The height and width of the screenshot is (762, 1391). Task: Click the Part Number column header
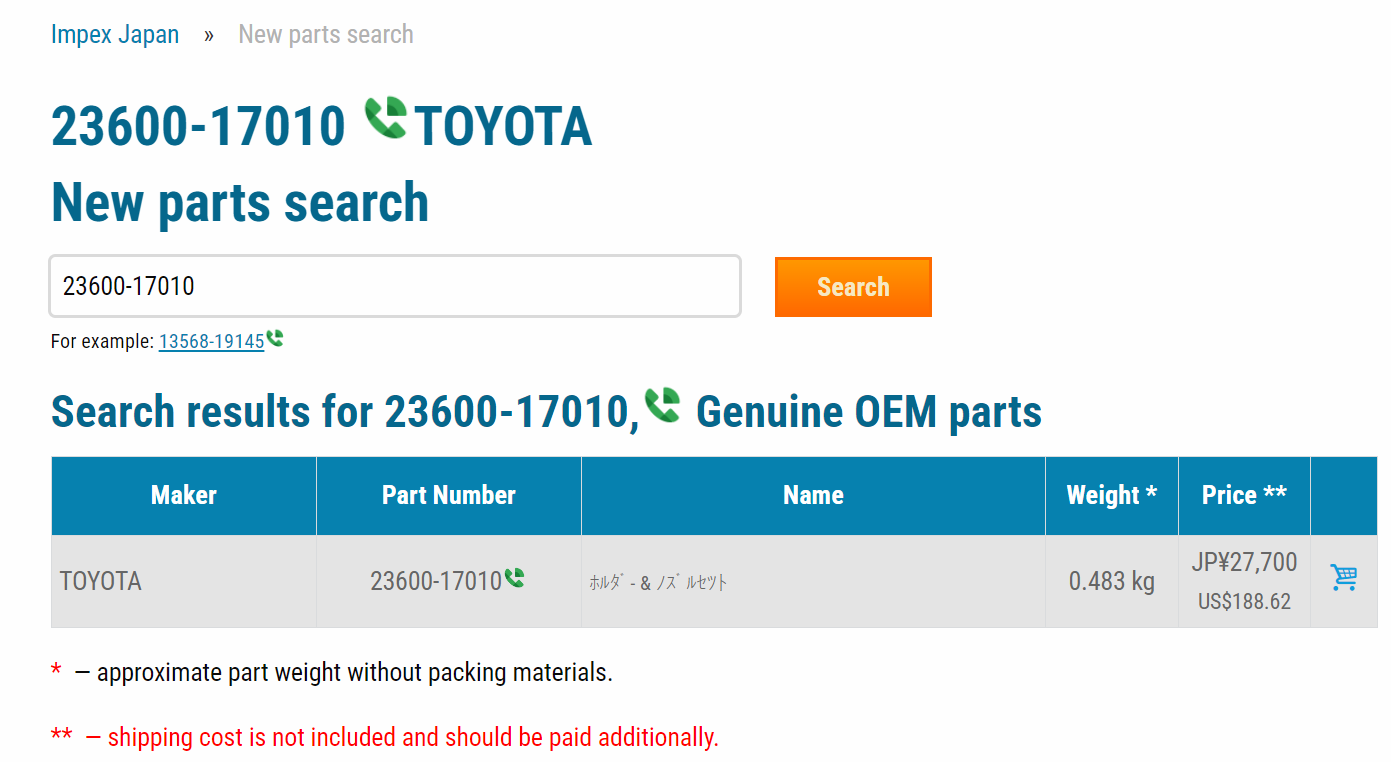pyautogui.click(x=449, y=495)
